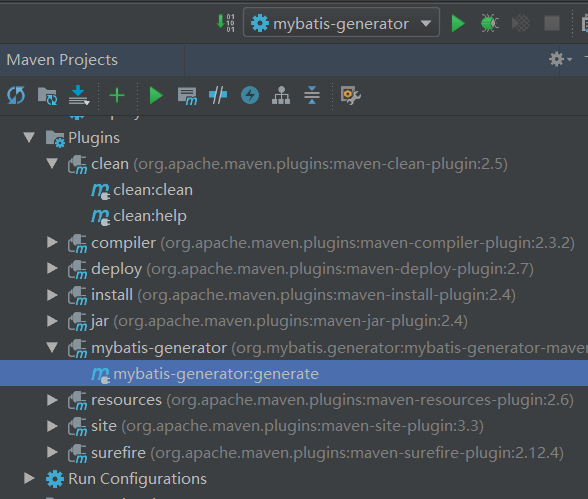The width and height of the screenshot is (588, 499).
Task: Click Download Sources and Documentation icon
Action: coord(79,95)
